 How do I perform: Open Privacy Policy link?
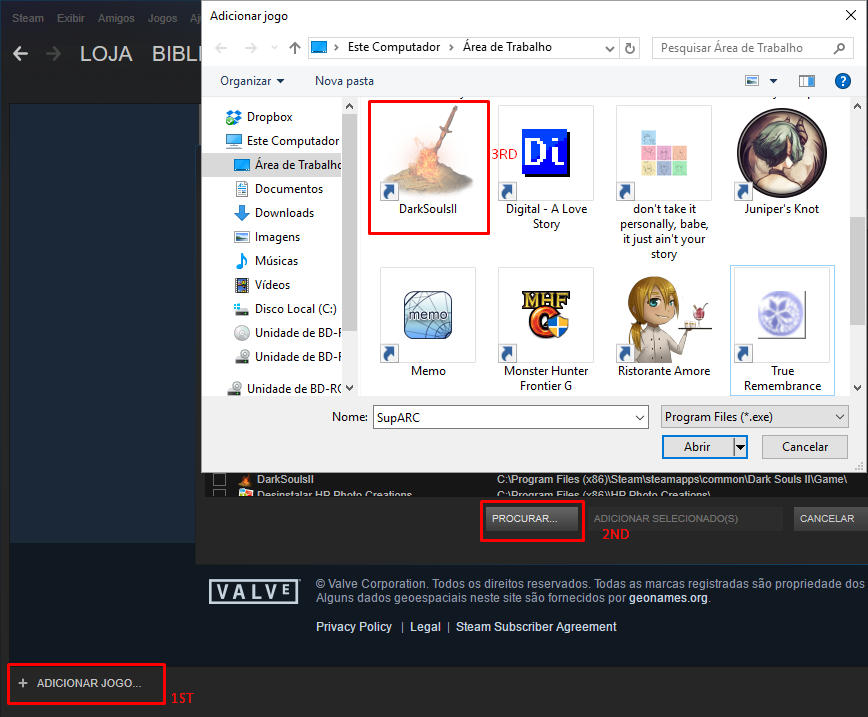354,627
